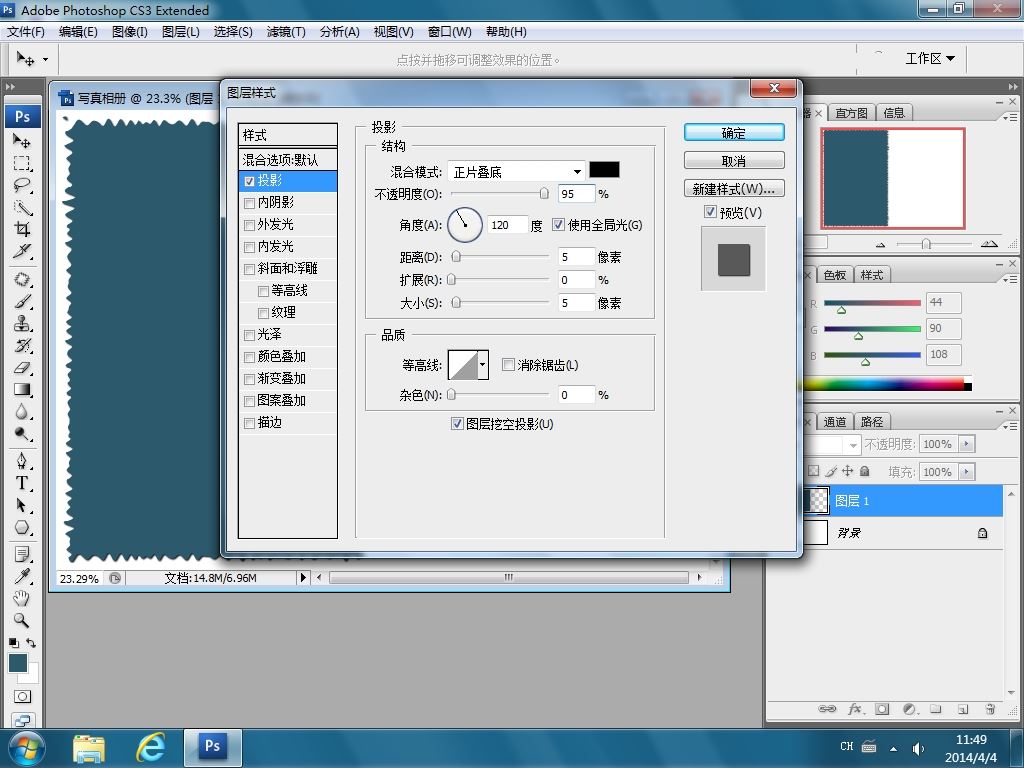Viewport: 1024px width, 768px height.
Task: Uncheck the 投影 drop shadow style
Action: point(249,181)
